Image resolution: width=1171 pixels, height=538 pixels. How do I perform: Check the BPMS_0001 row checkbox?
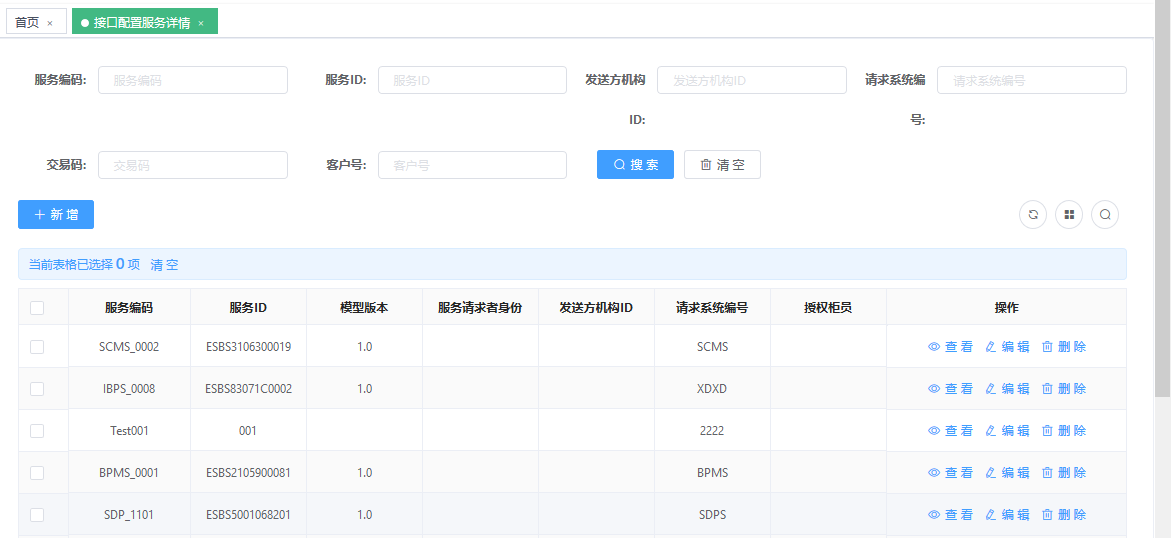pos(37,472)
